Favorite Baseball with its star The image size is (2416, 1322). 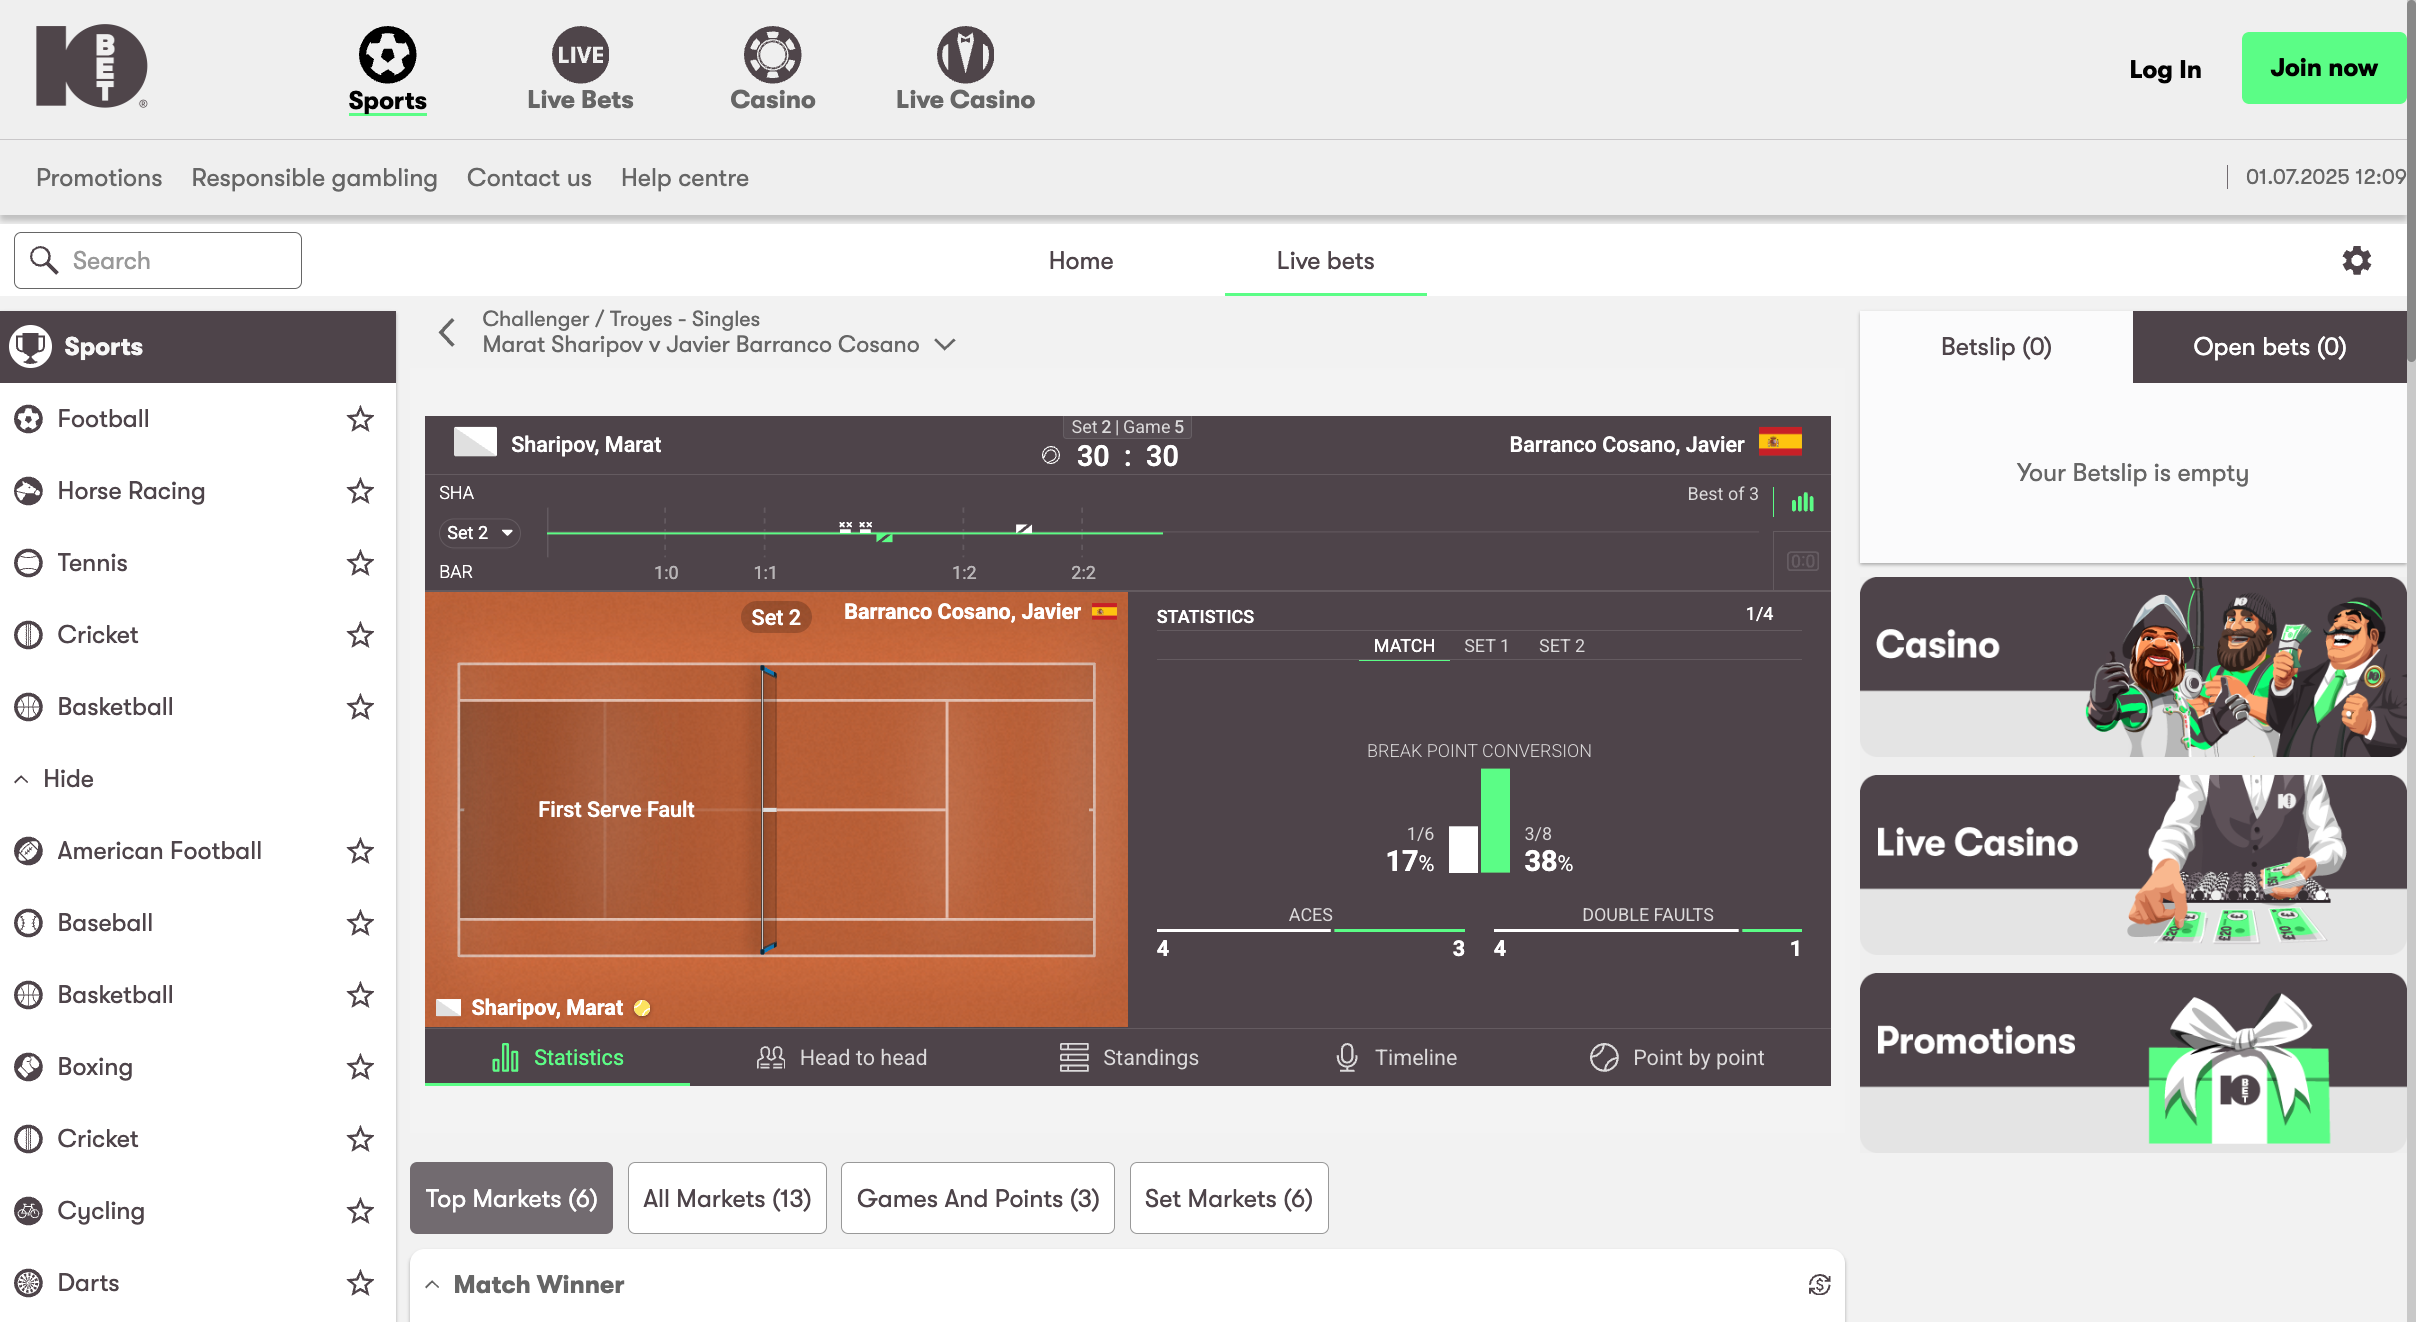(360, 923)
